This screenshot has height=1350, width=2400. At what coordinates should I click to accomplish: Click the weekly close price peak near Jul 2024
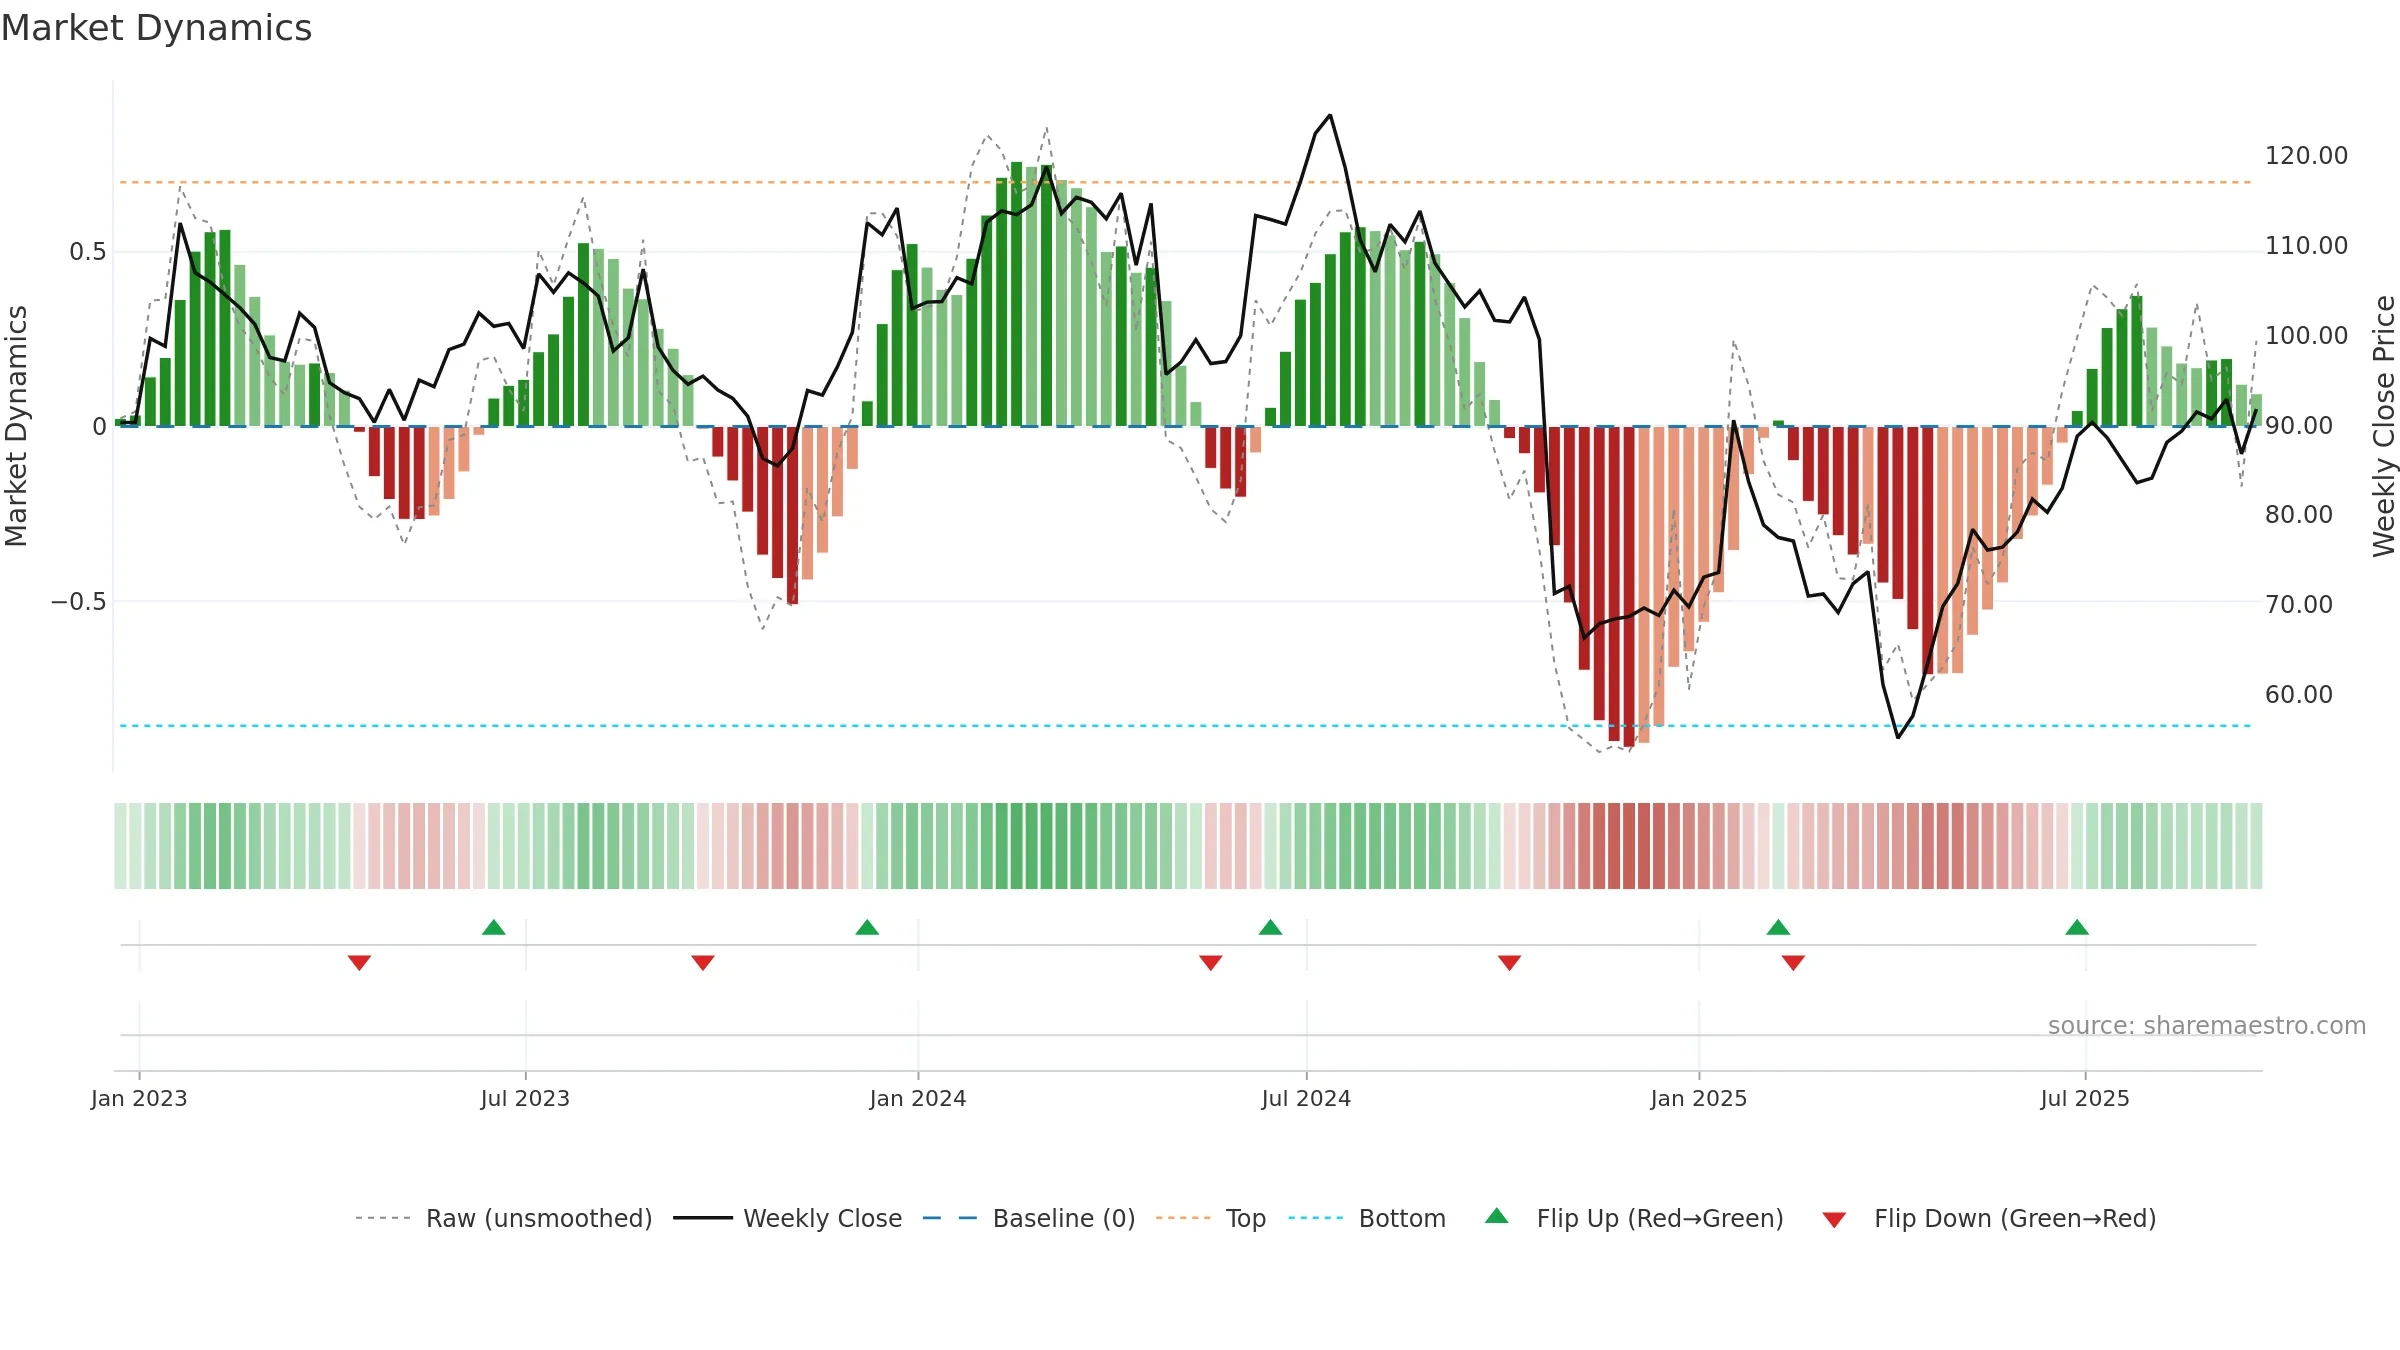pyautogui.click(x=1330, y=115)
